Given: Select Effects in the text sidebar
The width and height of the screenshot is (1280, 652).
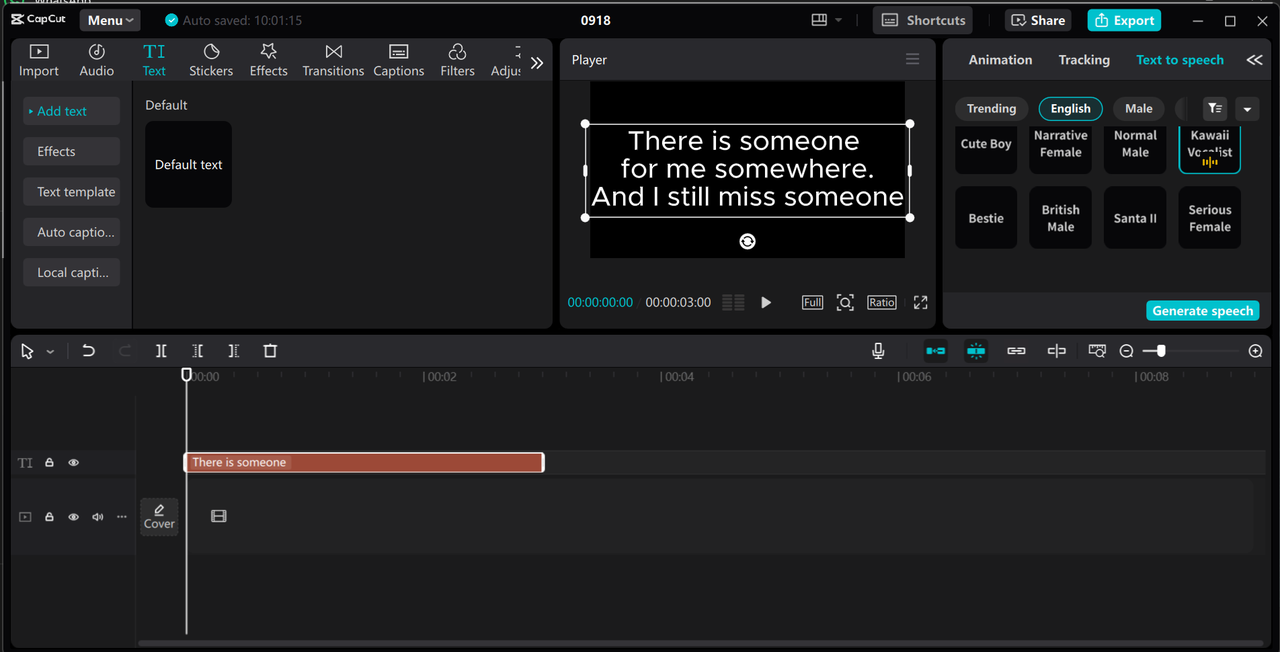Looking at the screenshot, I should coord(71,151).
